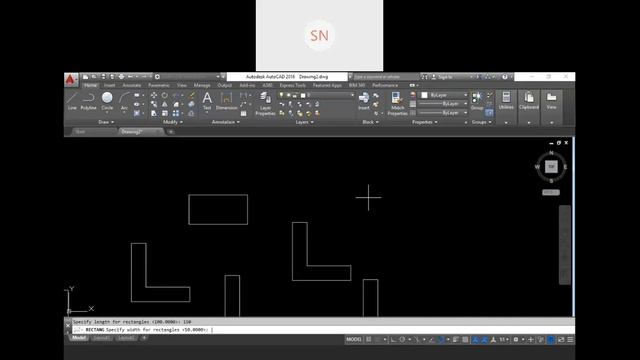This screenshot has width=640, height=360.
Task: Click the WCS button below the ViewCube
Action: (x=551, y=192)
